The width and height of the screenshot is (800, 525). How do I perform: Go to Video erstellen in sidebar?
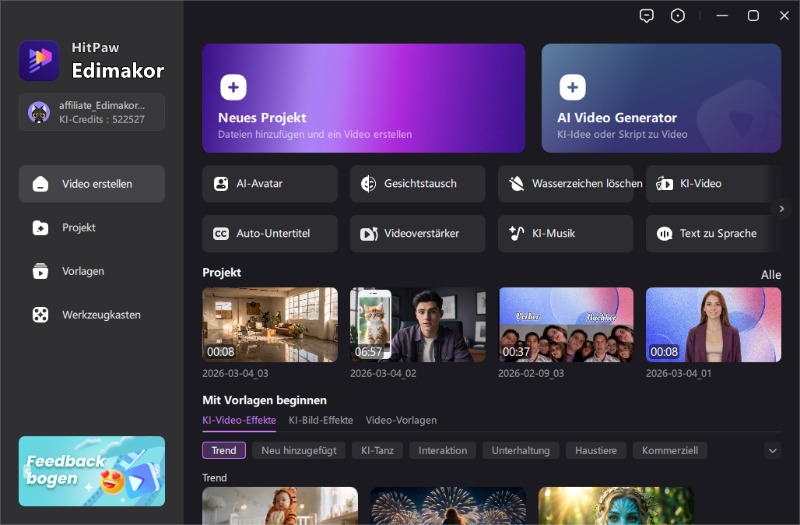pyautogui.click(x=92, y=184)
